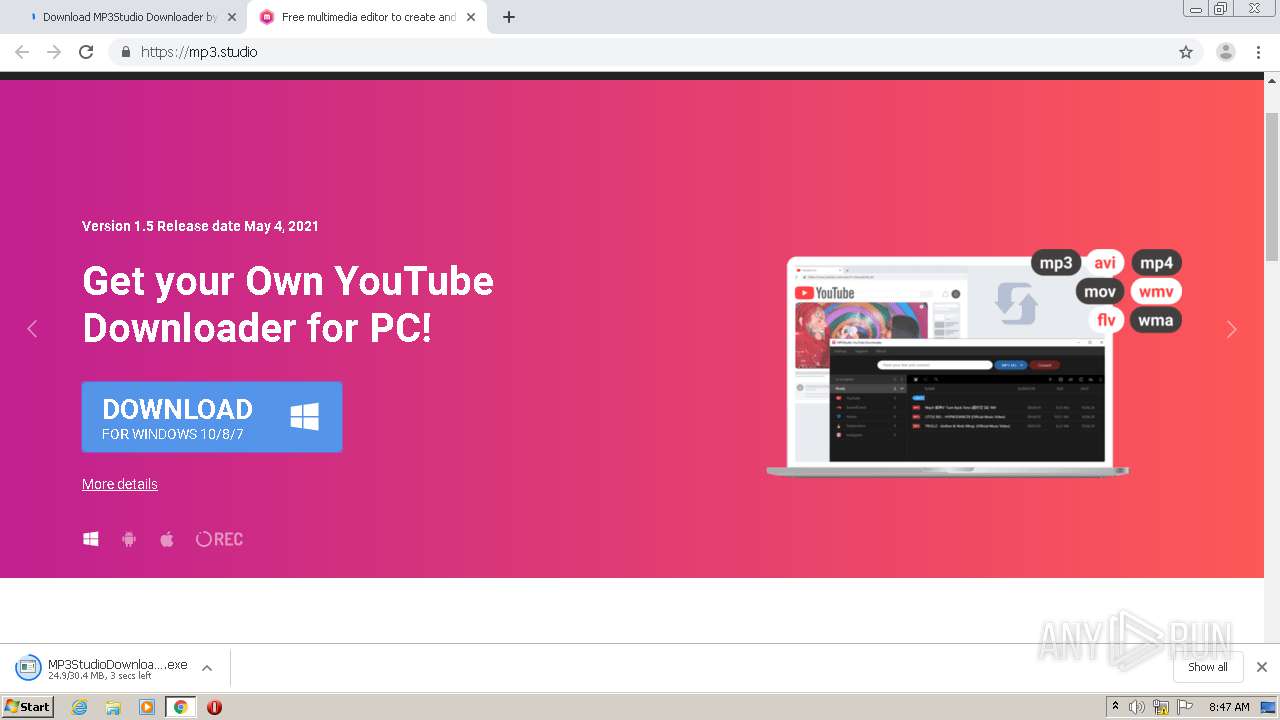Click the 8:47 AM clock

1229,707
